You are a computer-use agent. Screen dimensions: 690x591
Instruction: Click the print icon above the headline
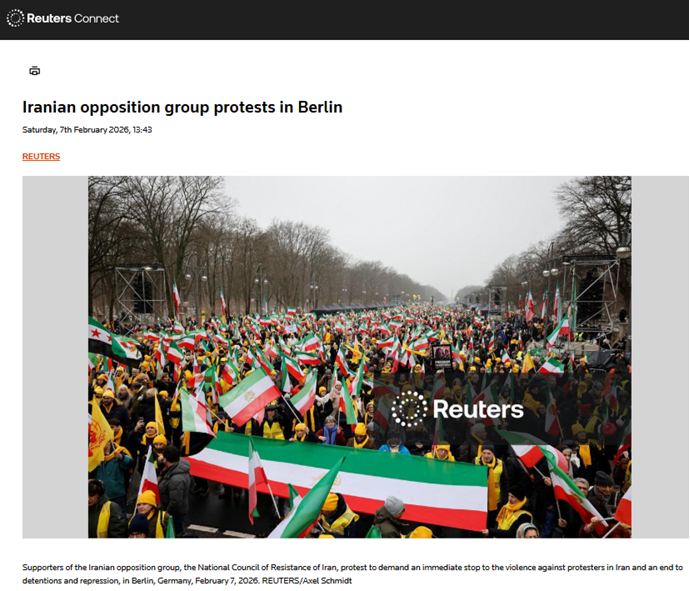[x=35, y=70]
